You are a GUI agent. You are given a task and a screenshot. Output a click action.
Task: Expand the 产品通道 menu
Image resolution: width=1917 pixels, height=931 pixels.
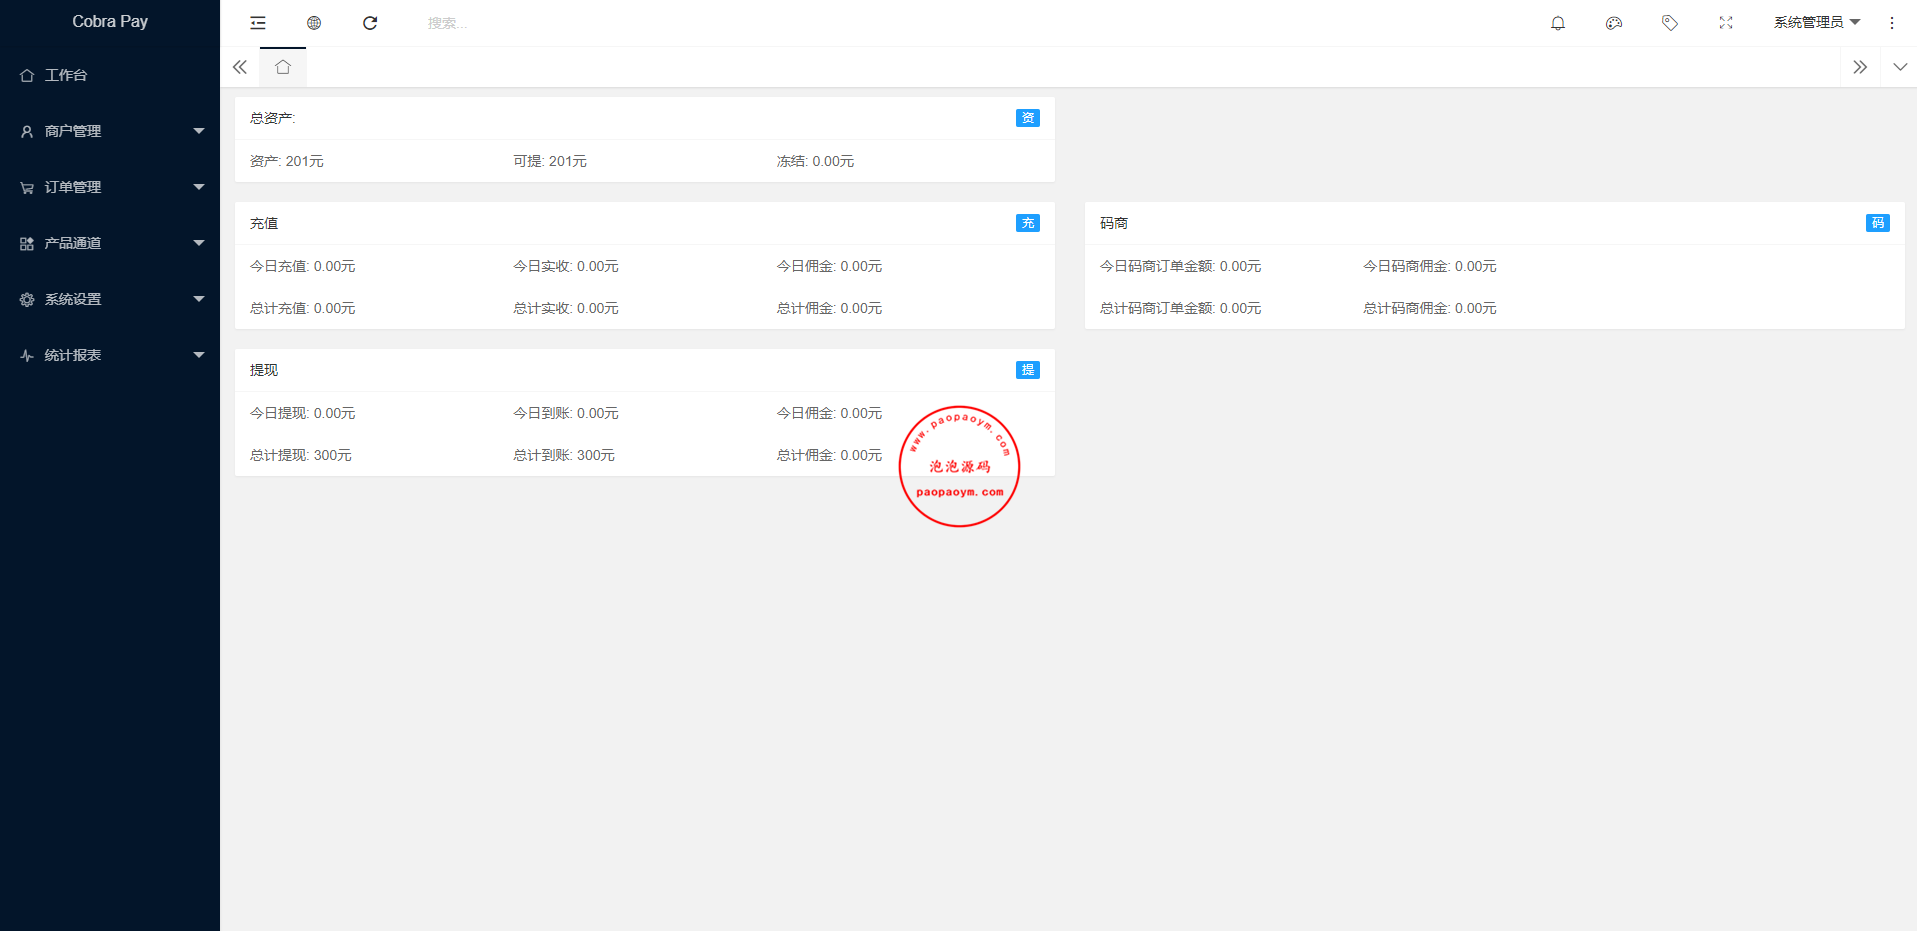(x=110, y=243)
